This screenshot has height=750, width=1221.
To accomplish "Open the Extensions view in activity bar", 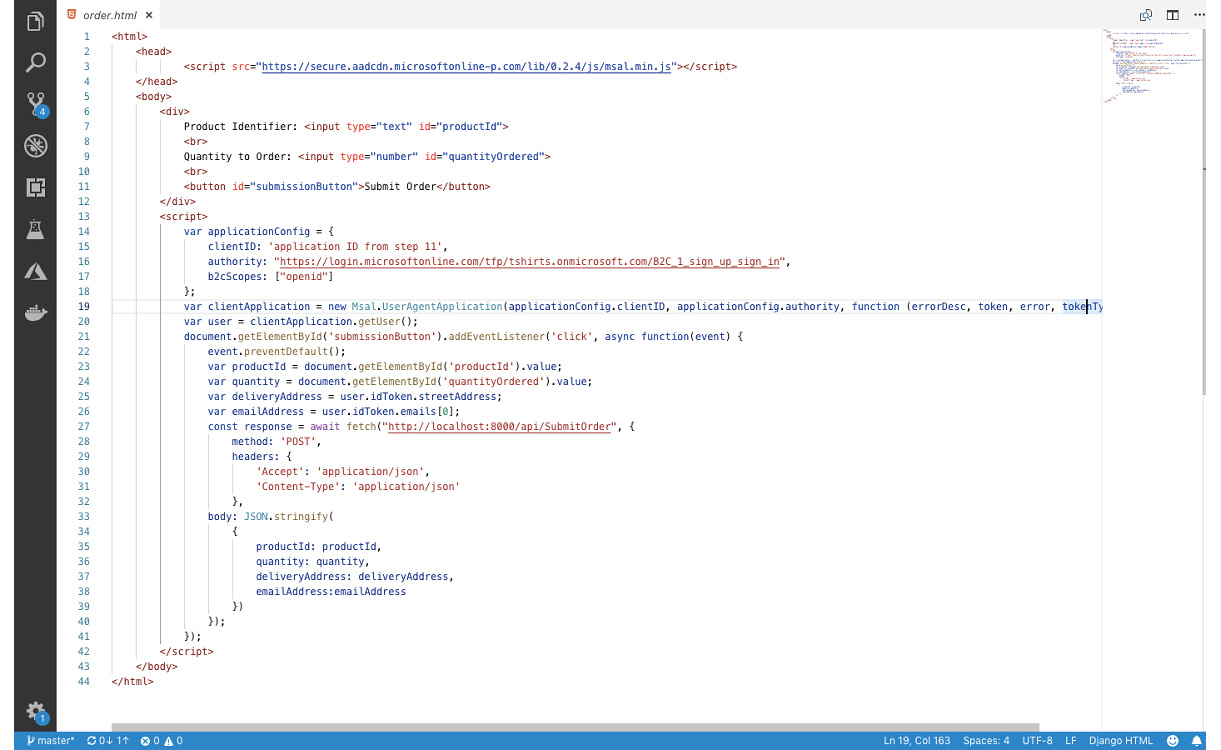I will click(x=35, y=187).
